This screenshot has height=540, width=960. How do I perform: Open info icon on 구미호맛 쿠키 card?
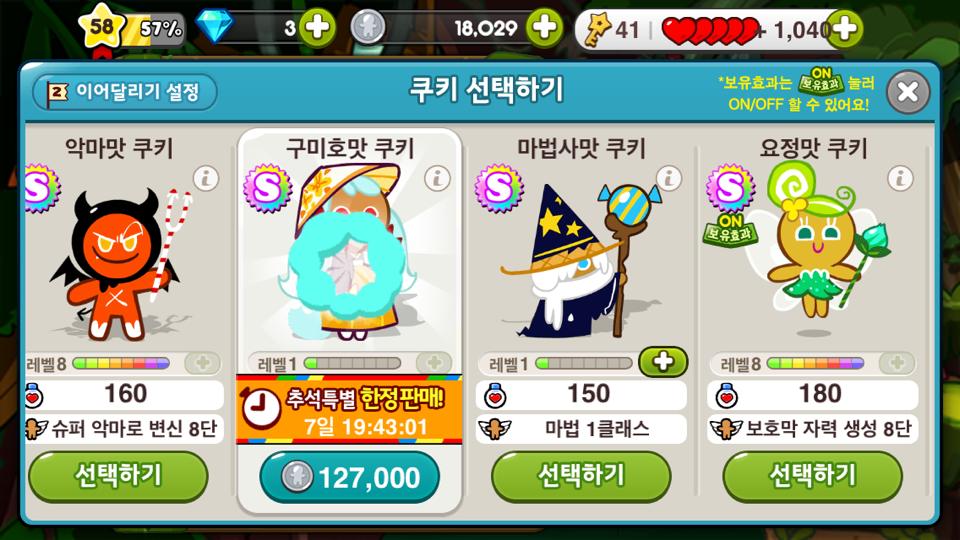[437, 178]
